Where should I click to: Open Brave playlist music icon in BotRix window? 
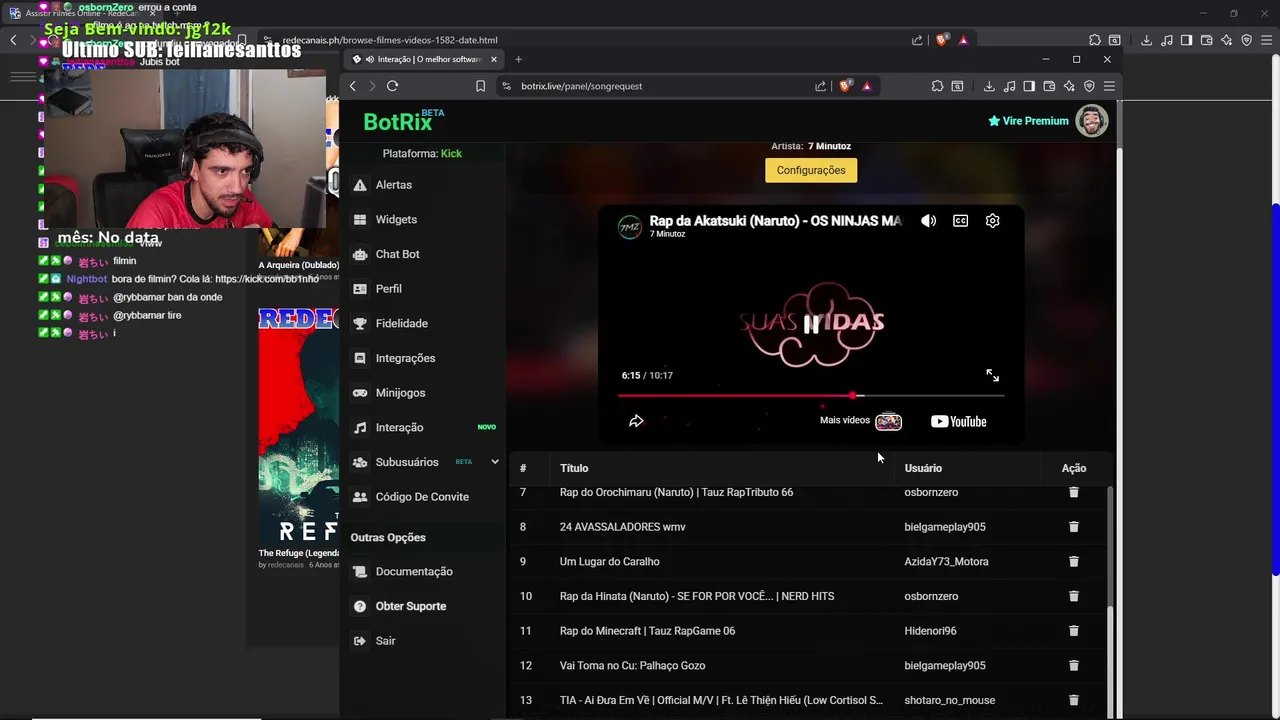1009,86
